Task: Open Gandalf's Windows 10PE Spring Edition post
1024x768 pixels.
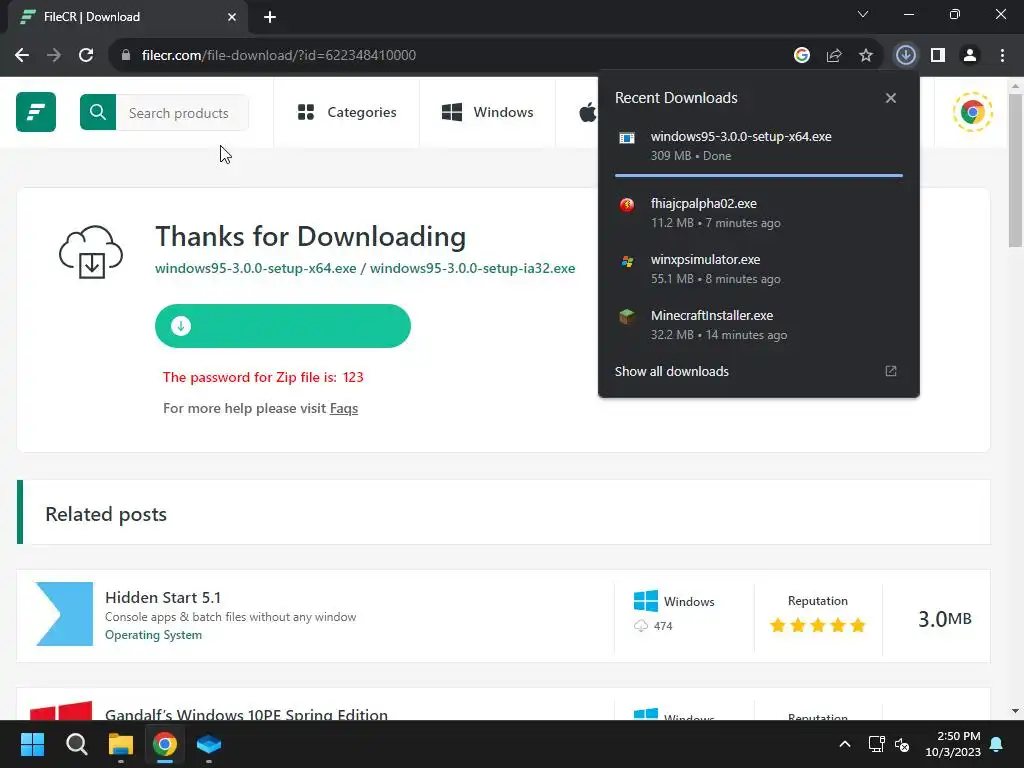Action: pyautogui.click(x=246, y=714)
